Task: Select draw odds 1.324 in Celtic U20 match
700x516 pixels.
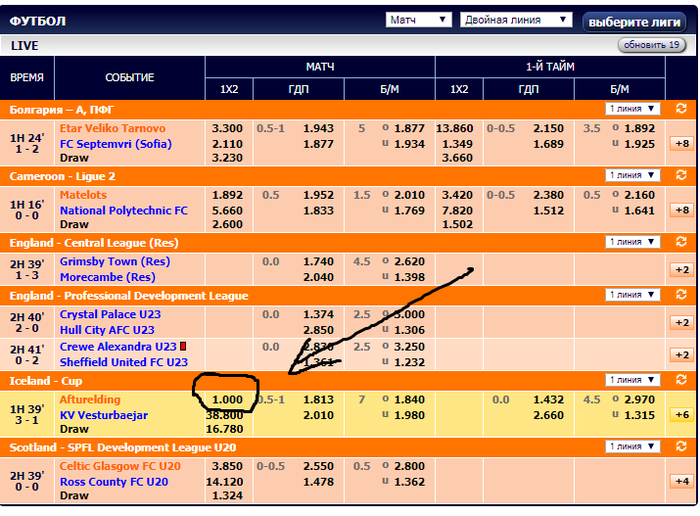Action: point(227,496)
